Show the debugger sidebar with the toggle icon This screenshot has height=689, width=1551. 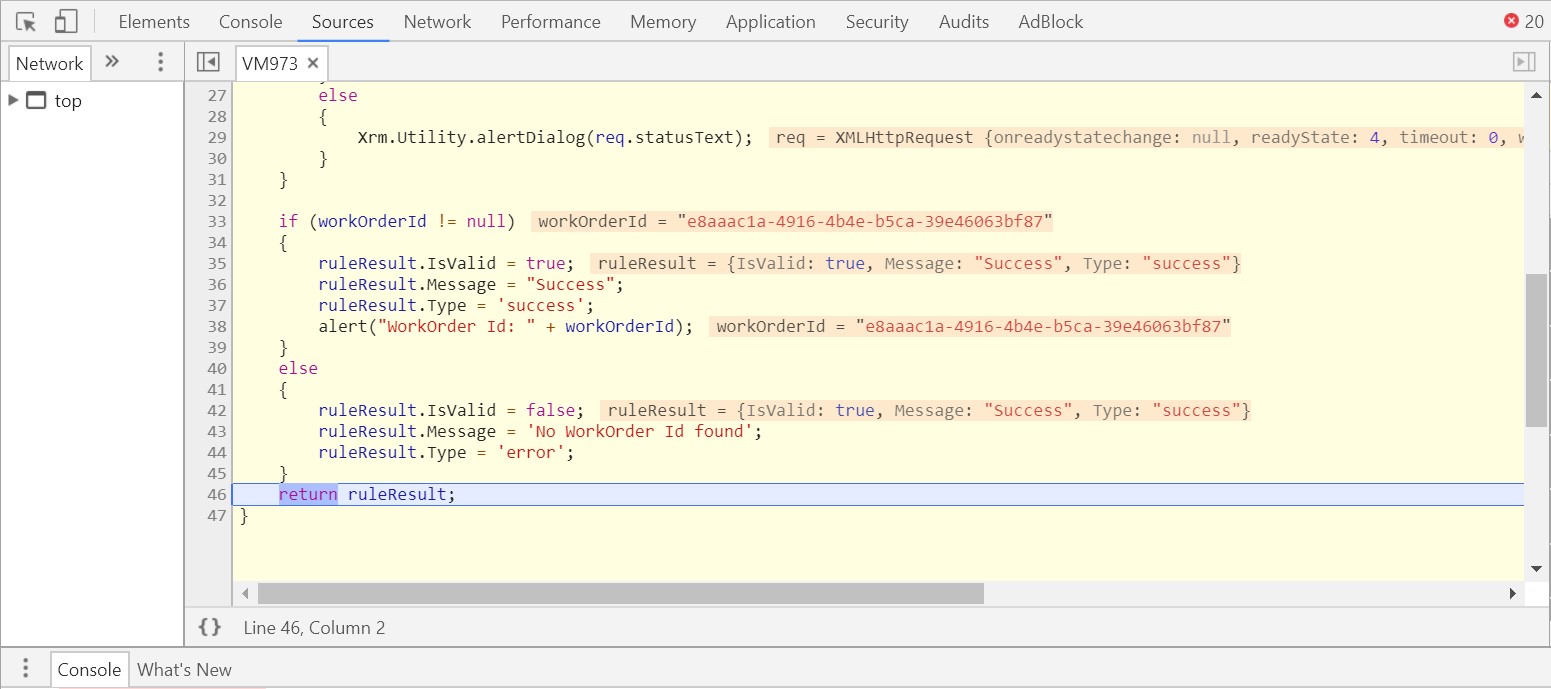point(1524,62)
